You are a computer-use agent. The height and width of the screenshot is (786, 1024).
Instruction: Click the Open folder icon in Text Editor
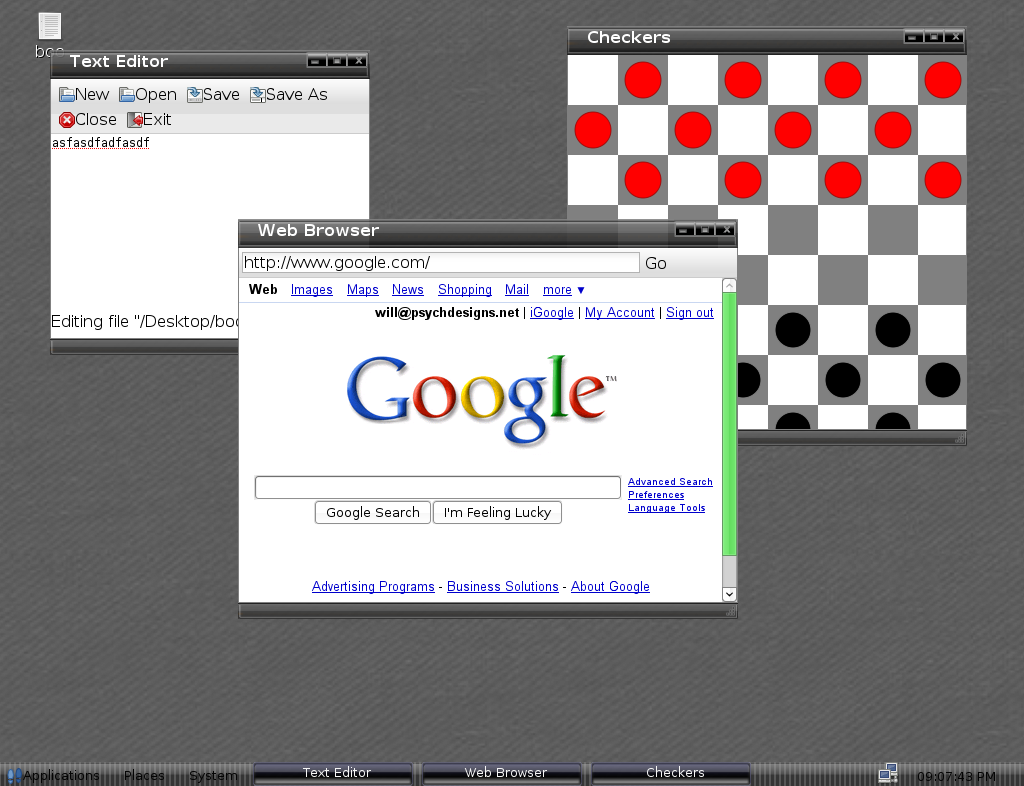coord(127,95)
